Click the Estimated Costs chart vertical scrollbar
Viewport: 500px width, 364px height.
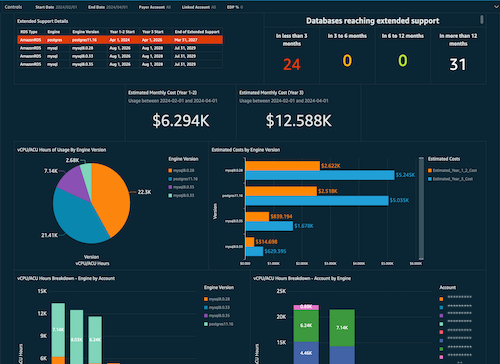click(x=421, y=208)
